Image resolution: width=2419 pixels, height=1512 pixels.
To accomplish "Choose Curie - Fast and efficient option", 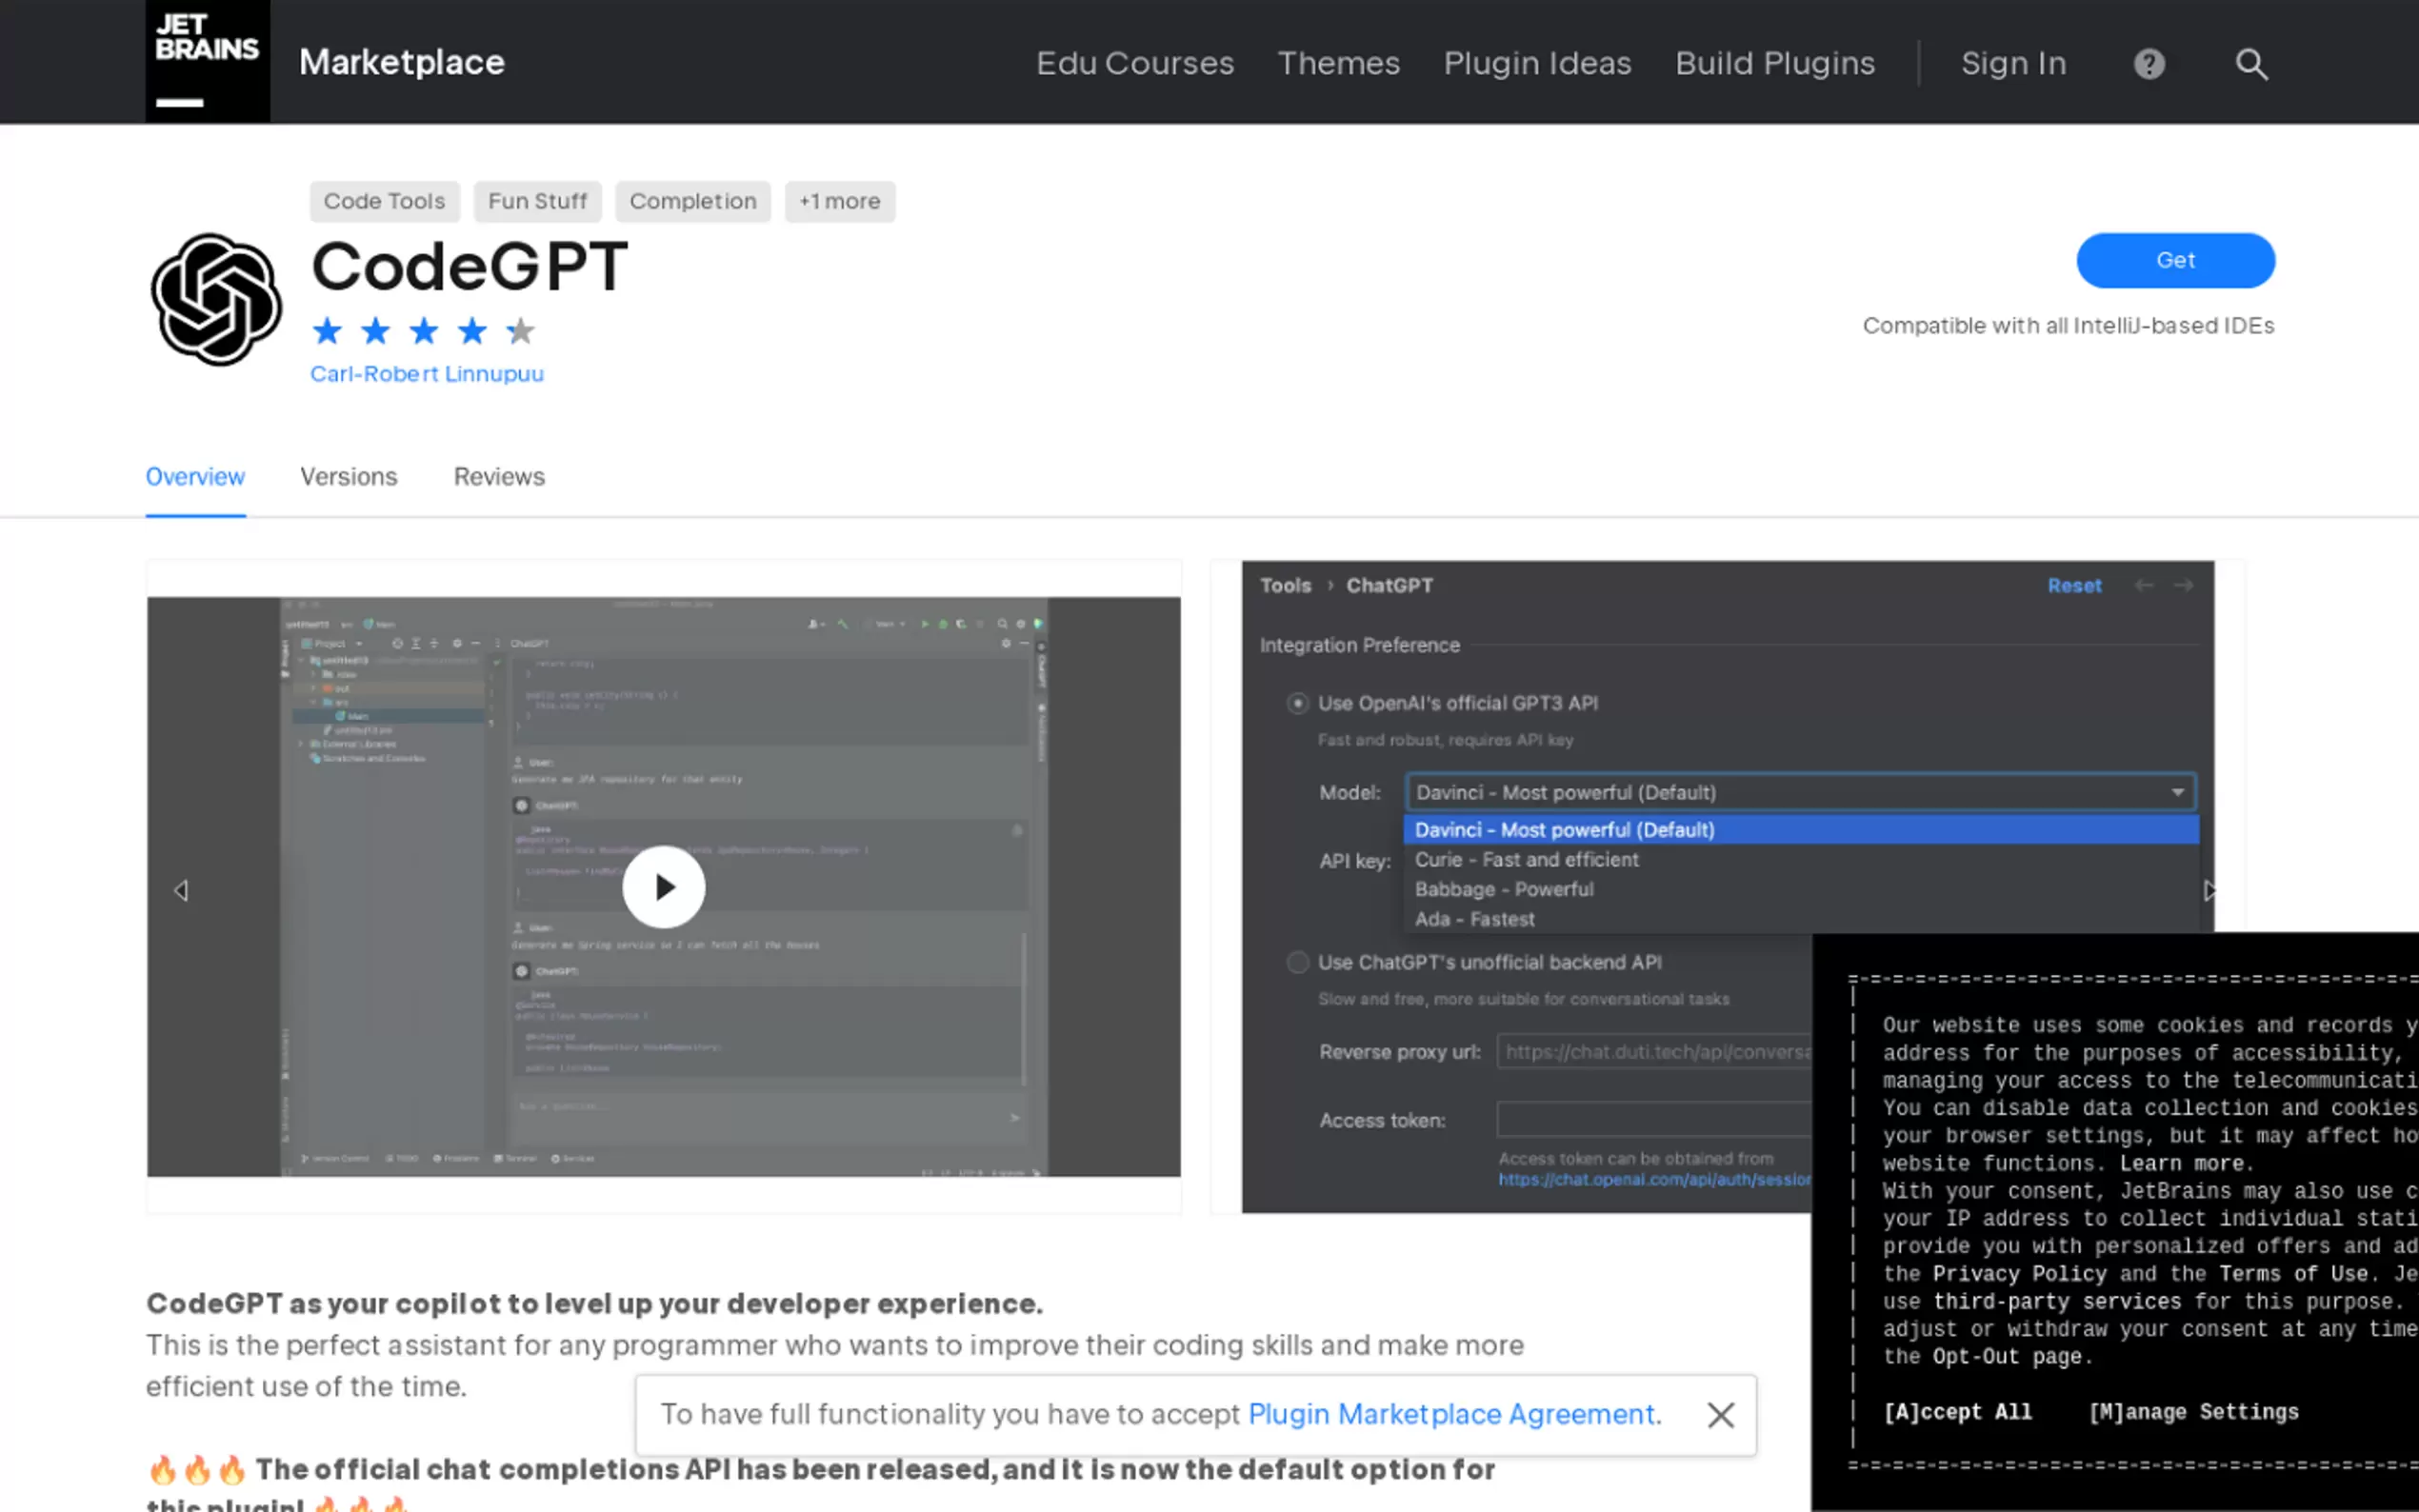I will (1800, 860).
